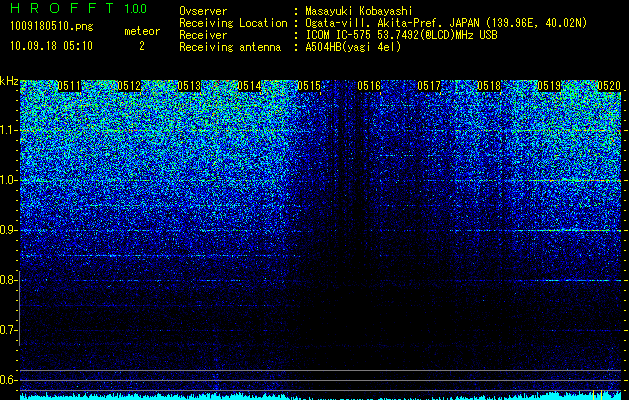Click the 0517 time marker
The width and height of the screenshot is (629, 400).
coord(429,86)
